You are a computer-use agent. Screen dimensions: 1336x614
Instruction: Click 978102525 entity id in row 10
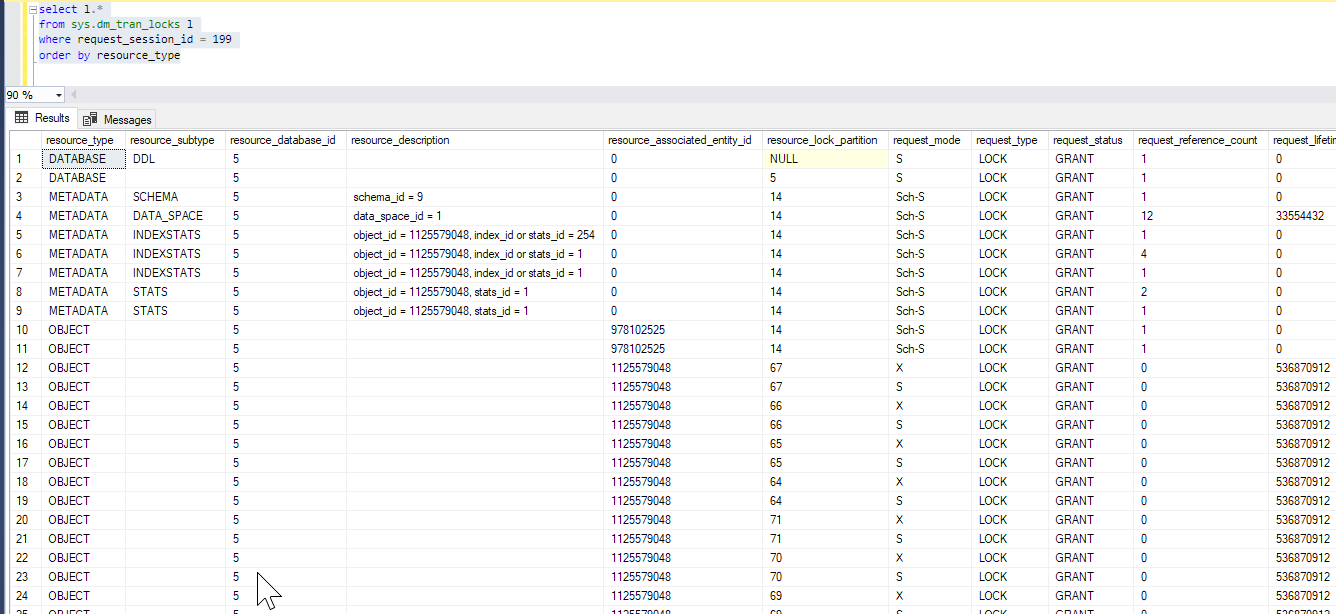coord(683,330)
